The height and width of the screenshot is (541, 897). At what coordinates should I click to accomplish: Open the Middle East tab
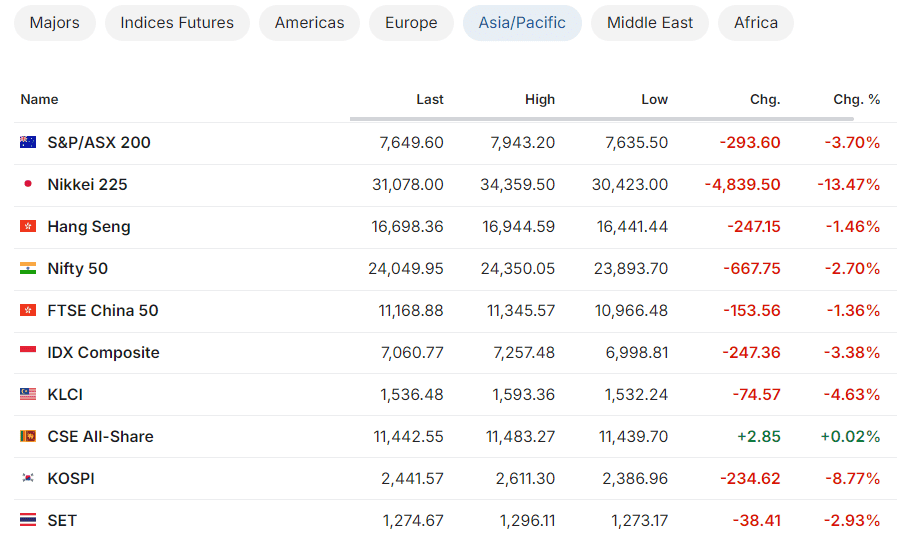tap(649, 23)
